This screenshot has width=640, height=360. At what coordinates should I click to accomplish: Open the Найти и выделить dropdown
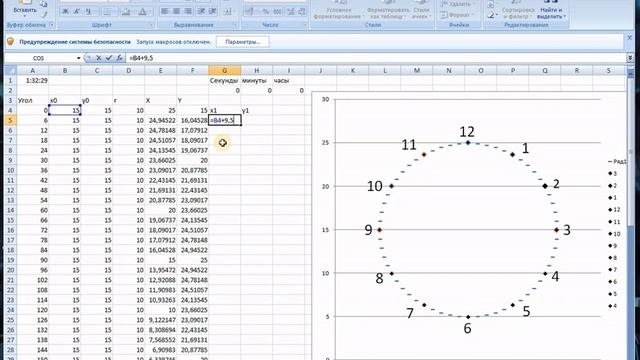(x=551, y=13)
